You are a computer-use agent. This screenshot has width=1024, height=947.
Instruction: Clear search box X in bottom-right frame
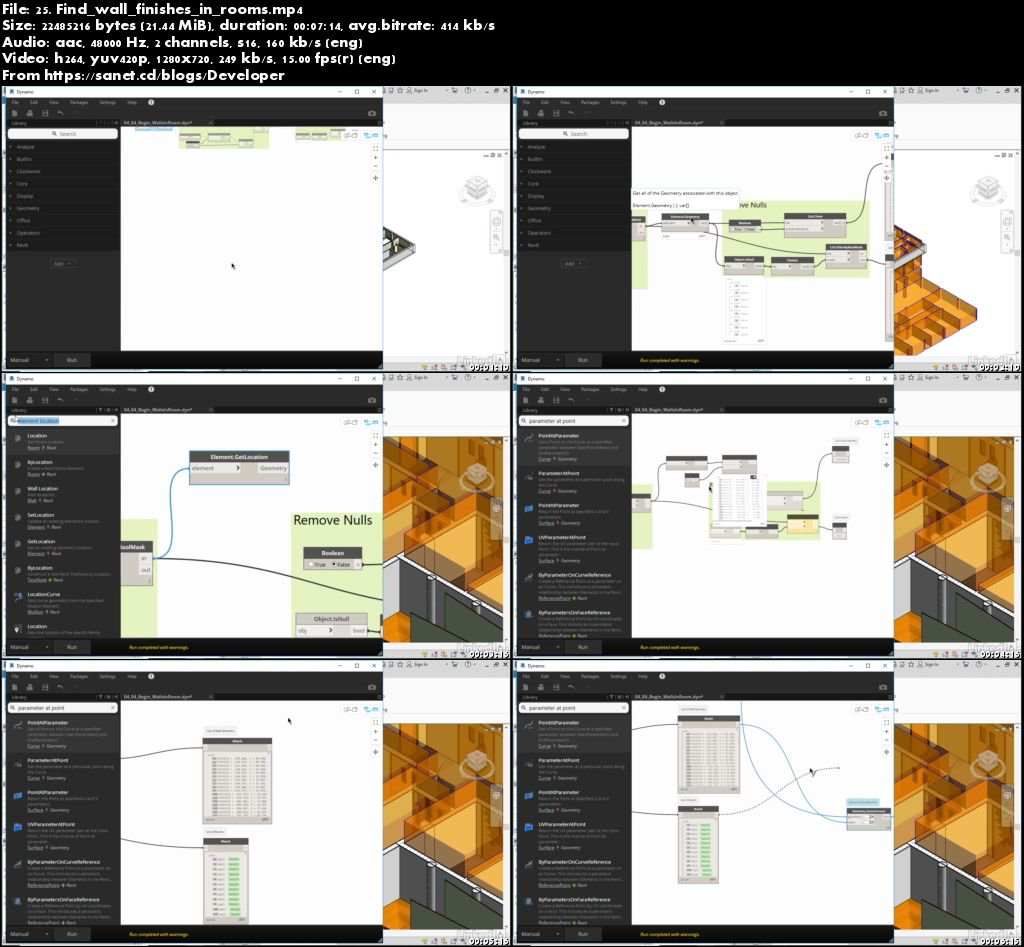click(624, 708)
